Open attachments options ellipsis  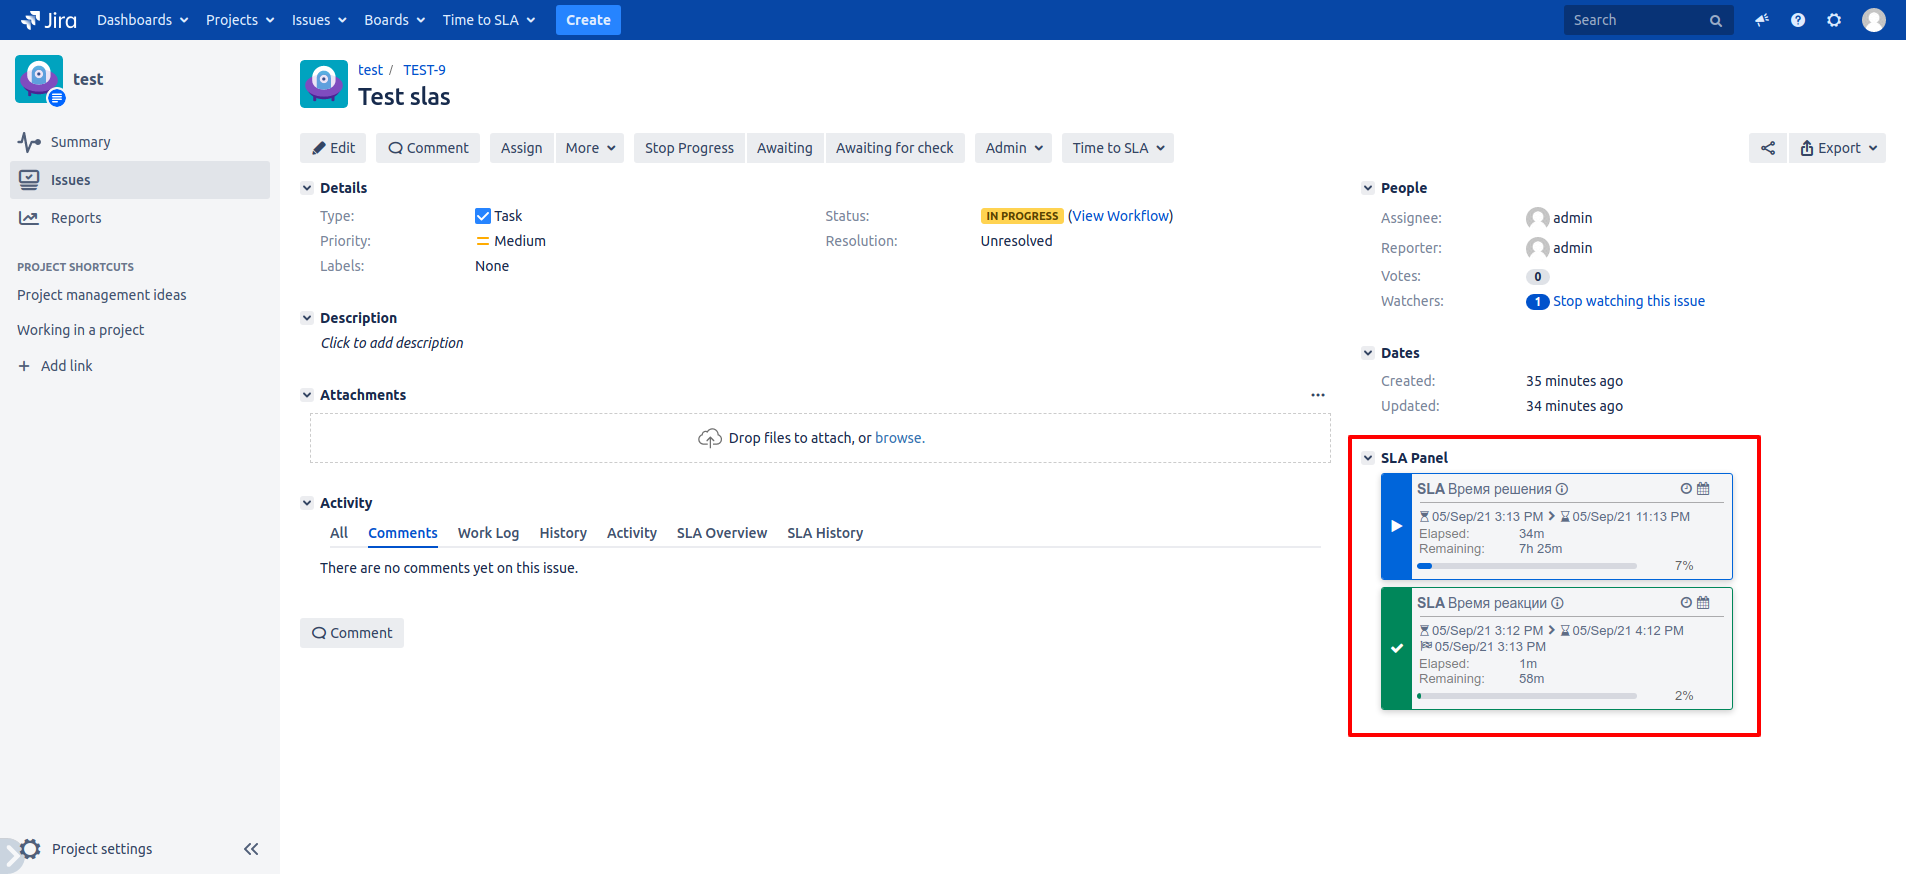click(x=1318, y=395)
